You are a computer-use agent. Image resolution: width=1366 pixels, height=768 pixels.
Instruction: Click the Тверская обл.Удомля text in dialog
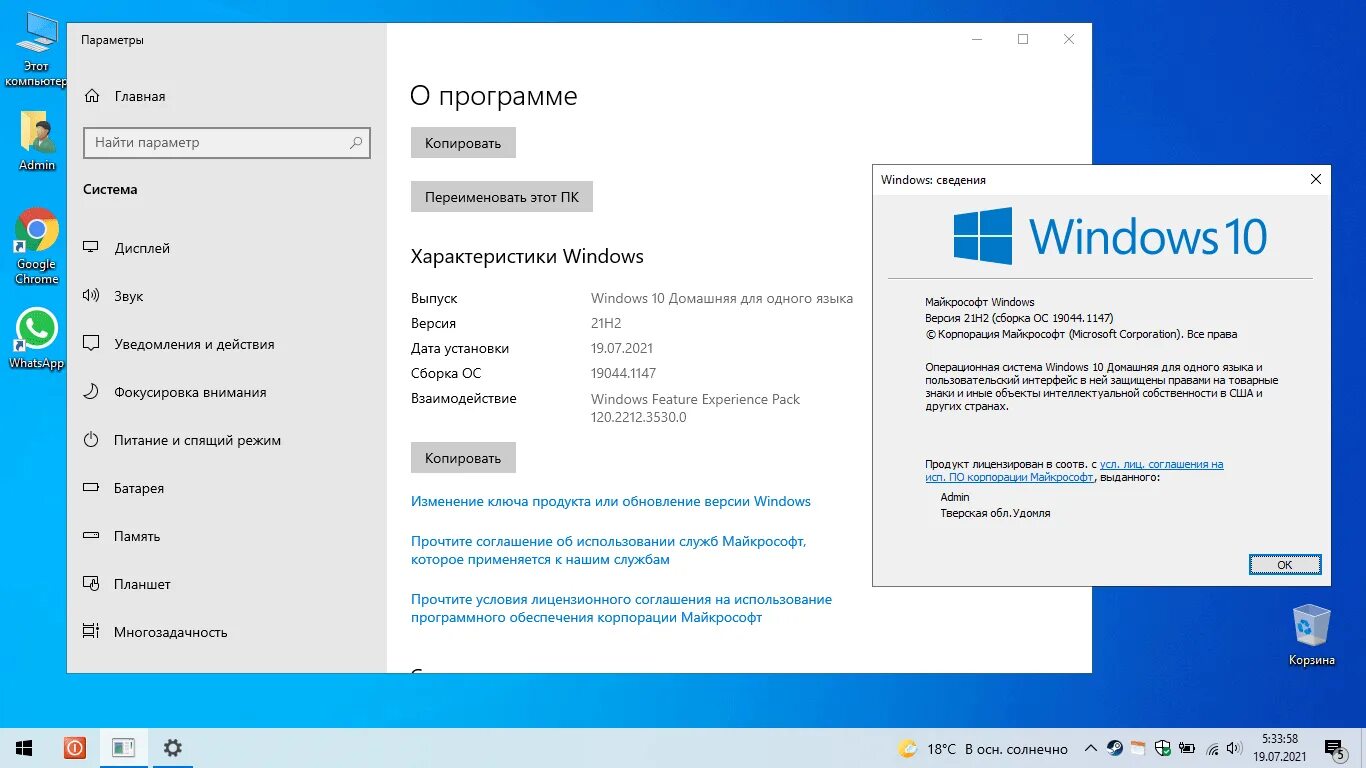tap(995, 513)
